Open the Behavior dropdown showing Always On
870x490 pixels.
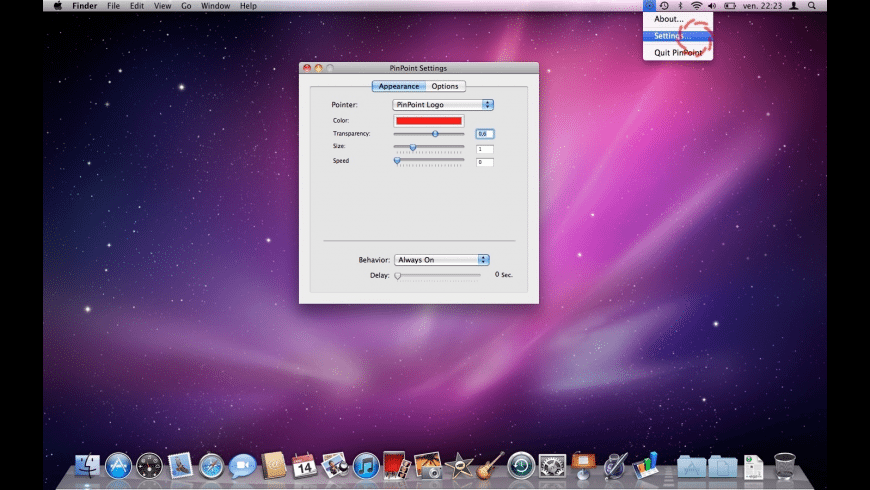[442, 260]
